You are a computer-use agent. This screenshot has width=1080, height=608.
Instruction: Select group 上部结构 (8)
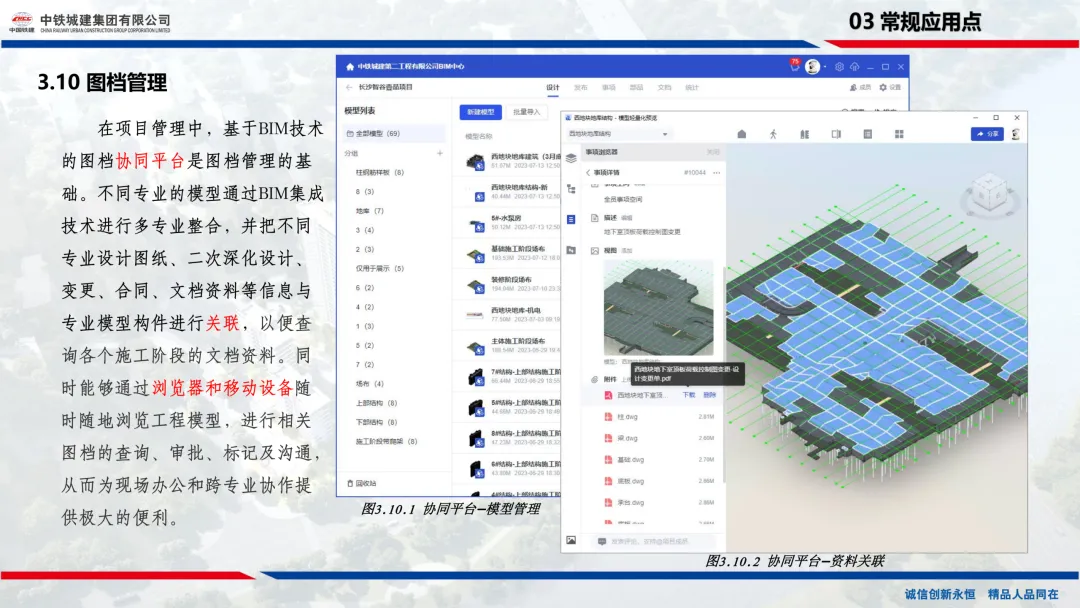click(x=376, y=403)
